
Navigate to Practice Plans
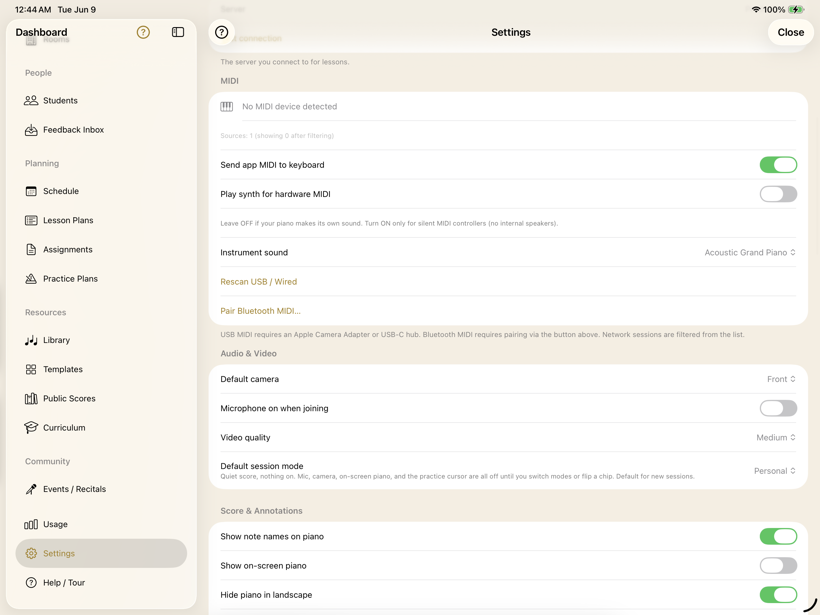(x=70, y=279)
